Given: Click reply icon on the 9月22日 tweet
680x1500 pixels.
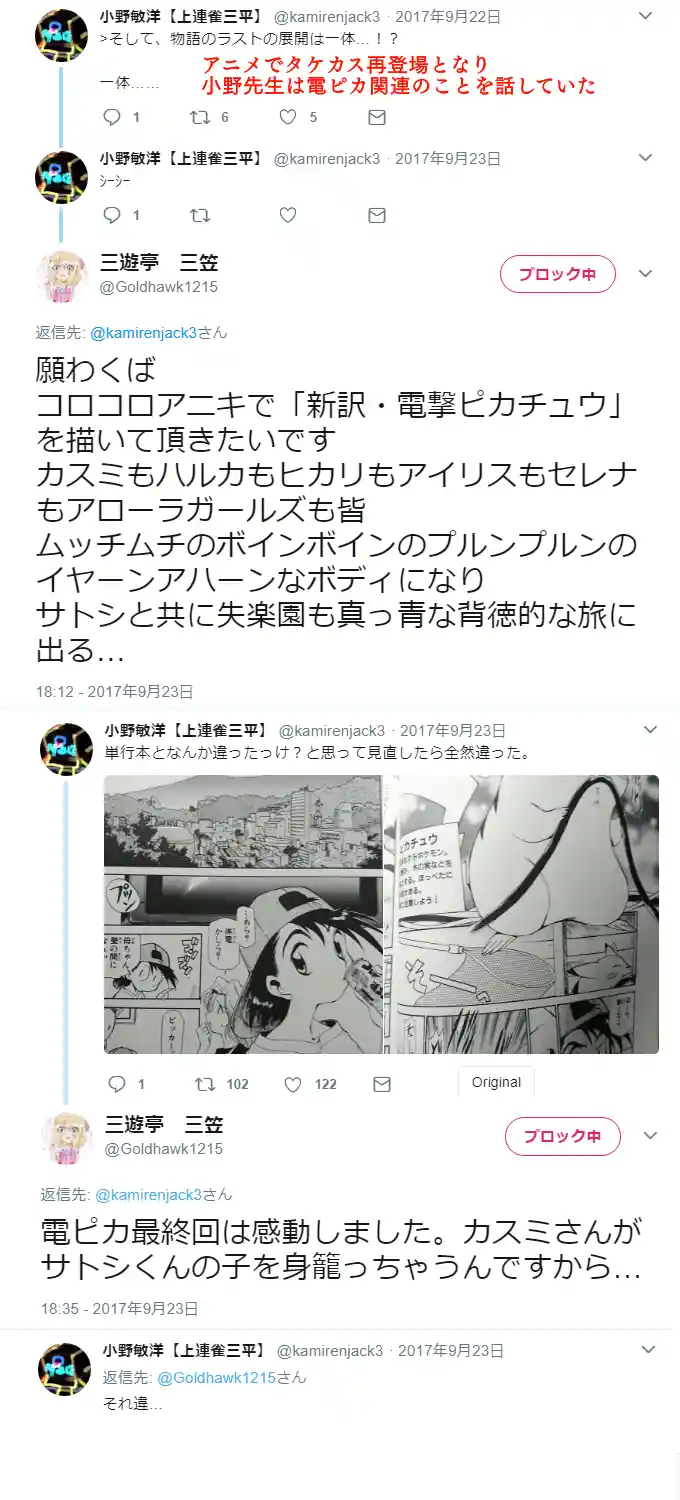Looking at the screenshot, I should click(112, 117).
